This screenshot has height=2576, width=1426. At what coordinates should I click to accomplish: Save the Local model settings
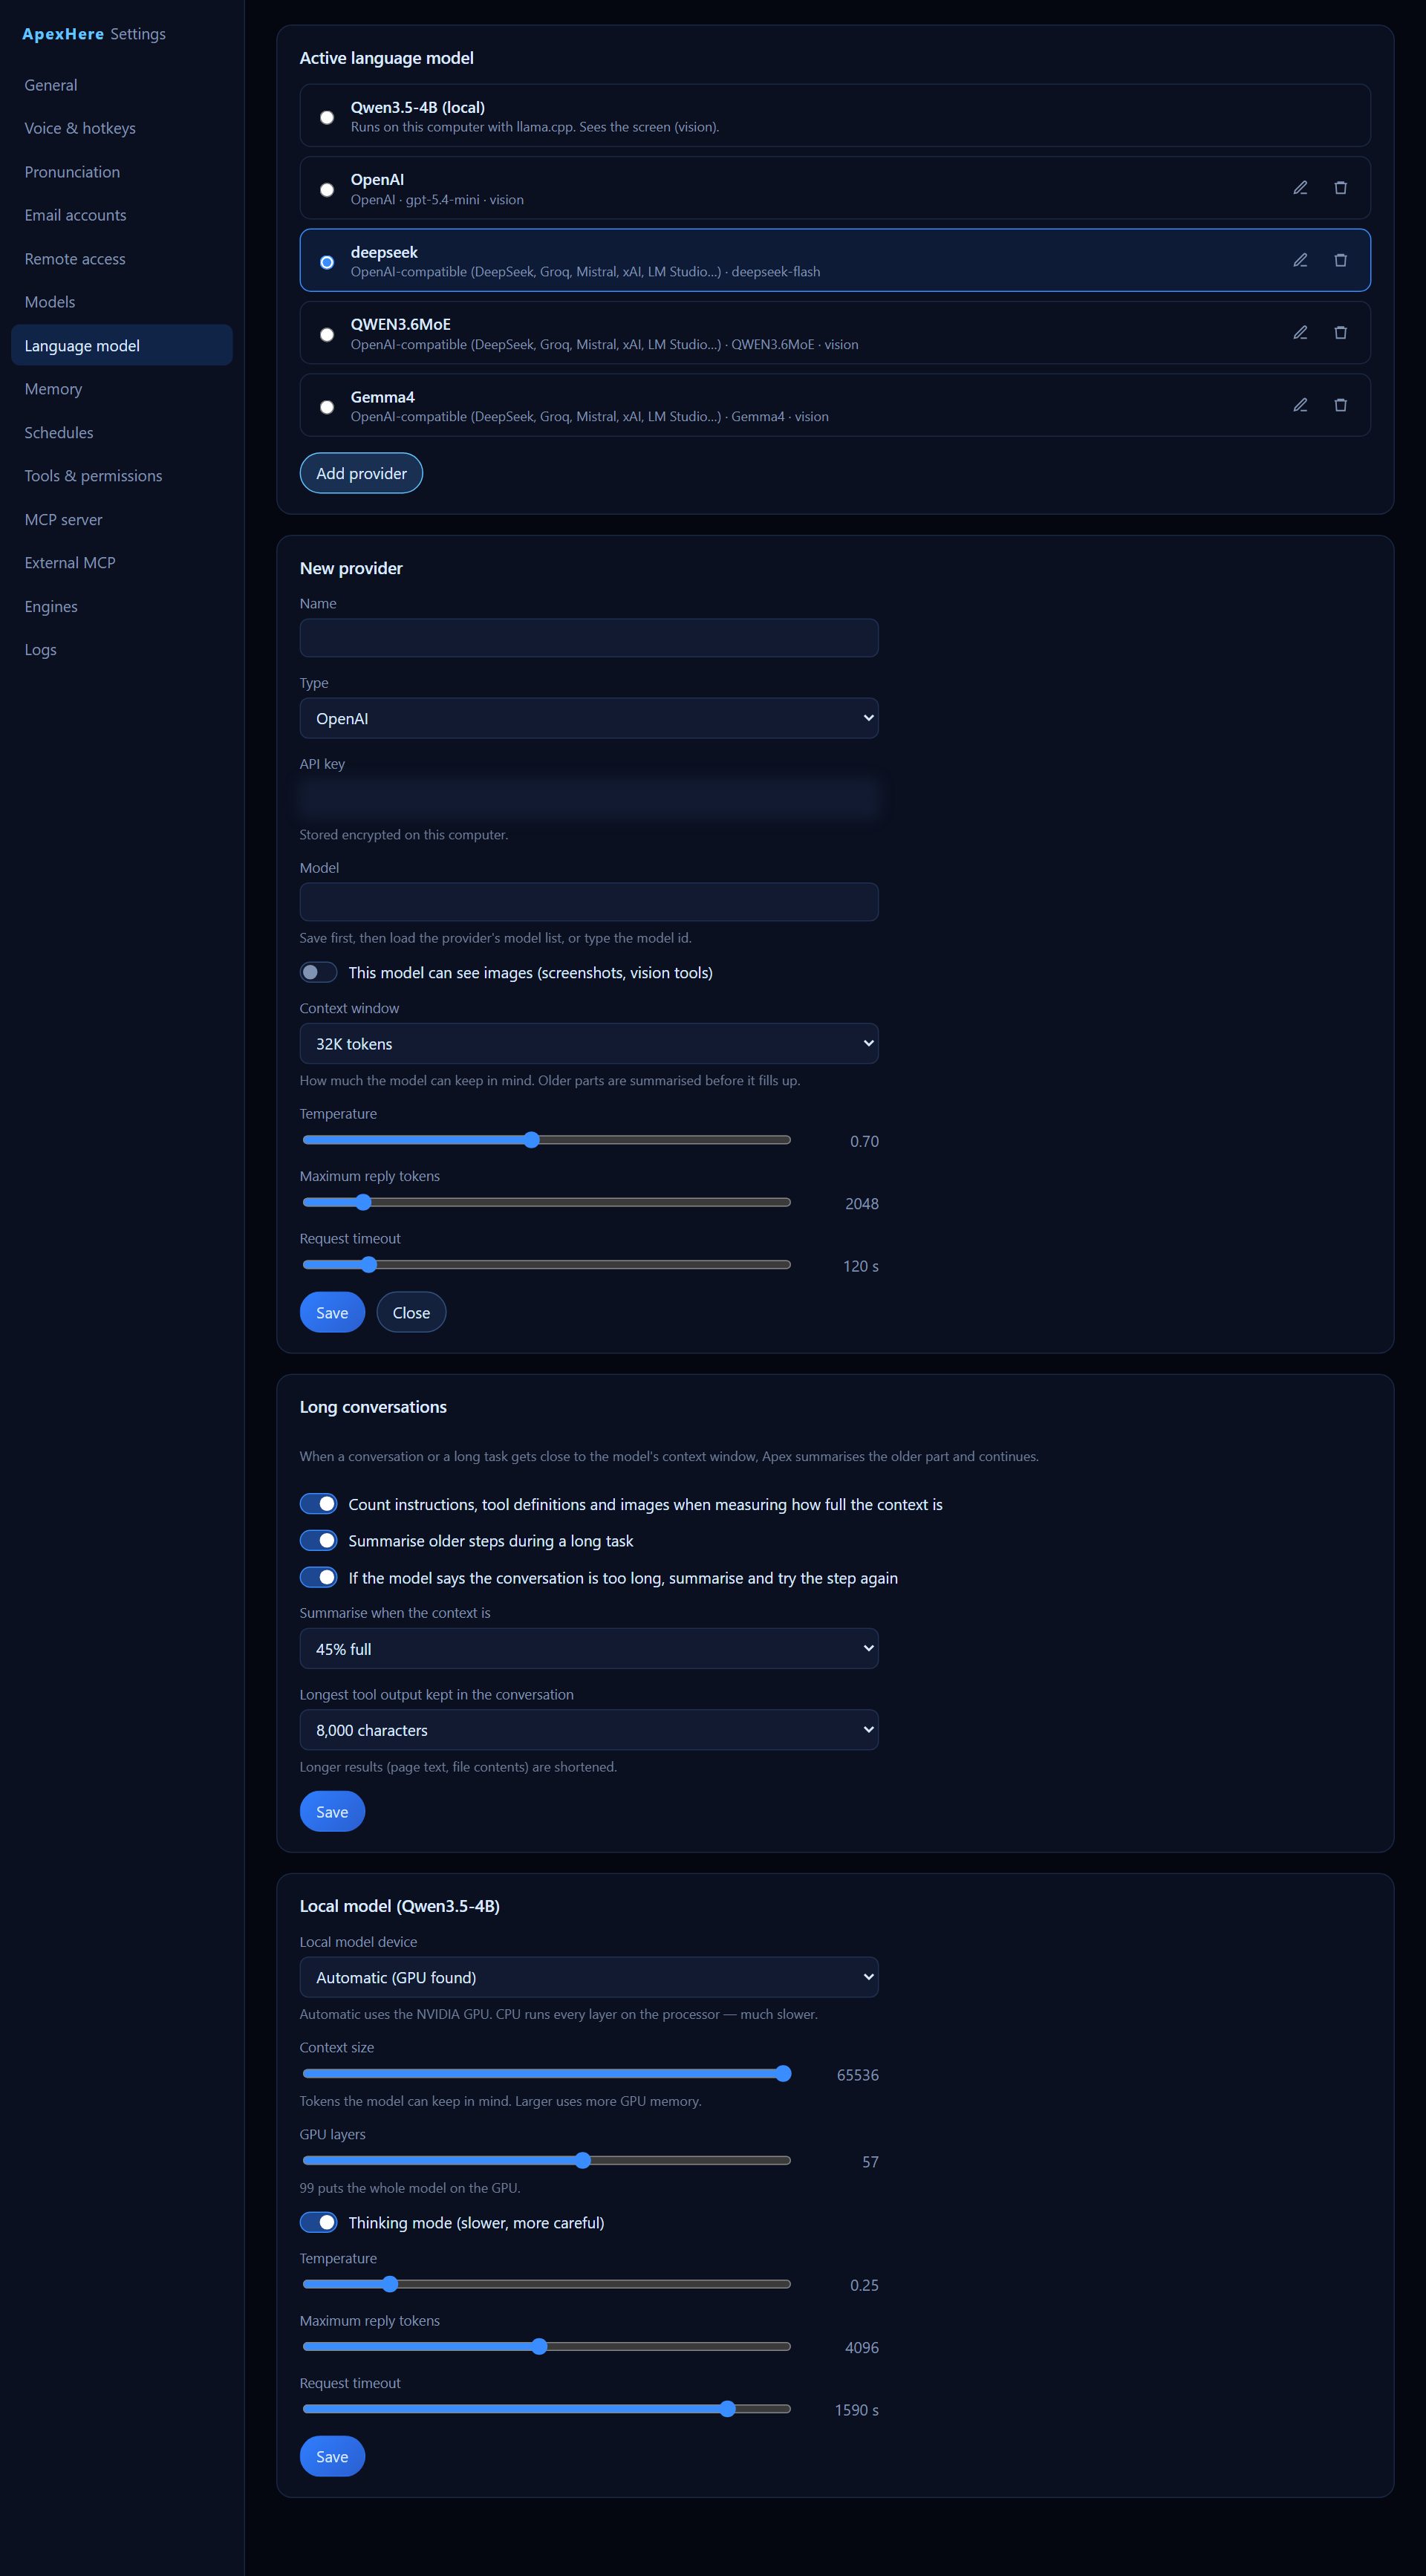pyautogui.click(x=332, y=2457)
